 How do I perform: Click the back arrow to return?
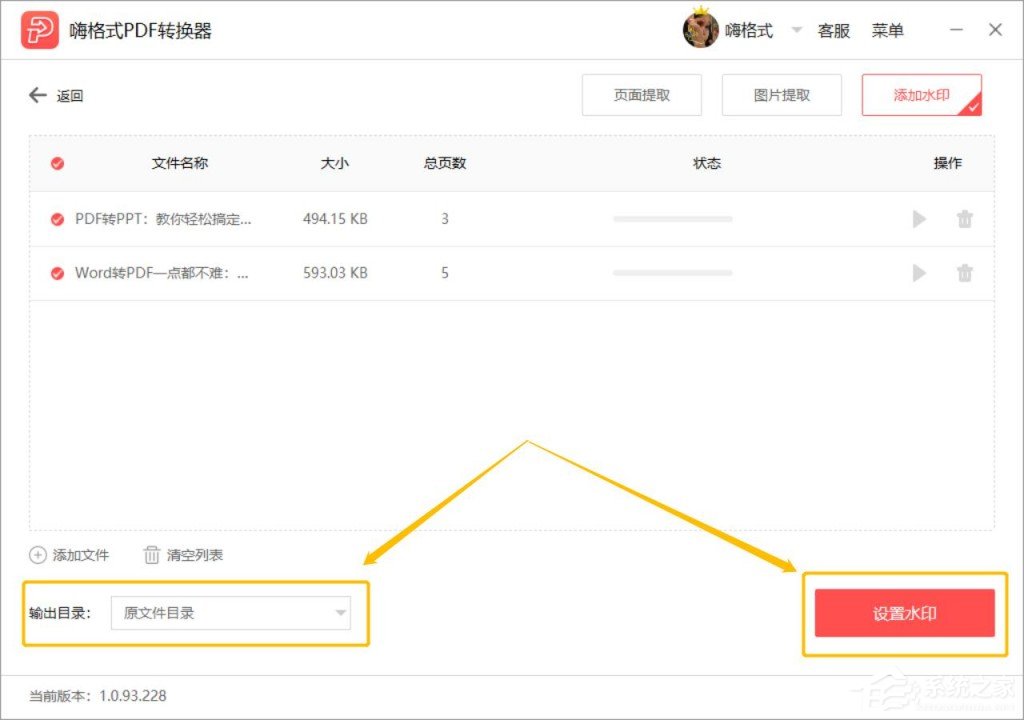37,95
